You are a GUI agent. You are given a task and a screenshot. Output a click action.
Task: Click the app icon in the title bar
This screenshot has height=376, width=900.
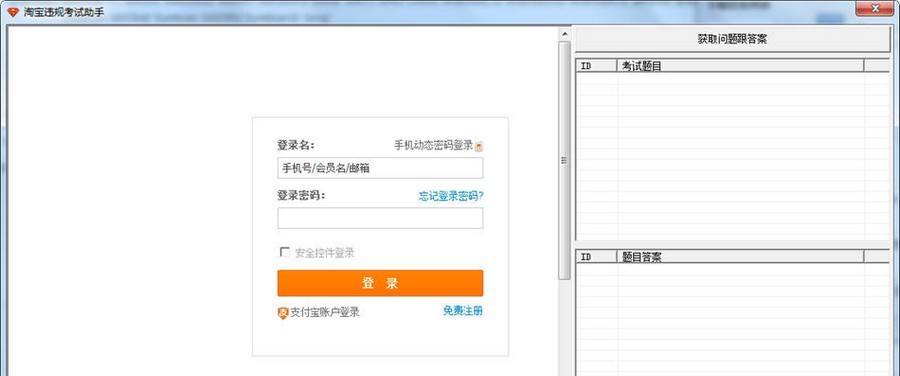point(13,11)
